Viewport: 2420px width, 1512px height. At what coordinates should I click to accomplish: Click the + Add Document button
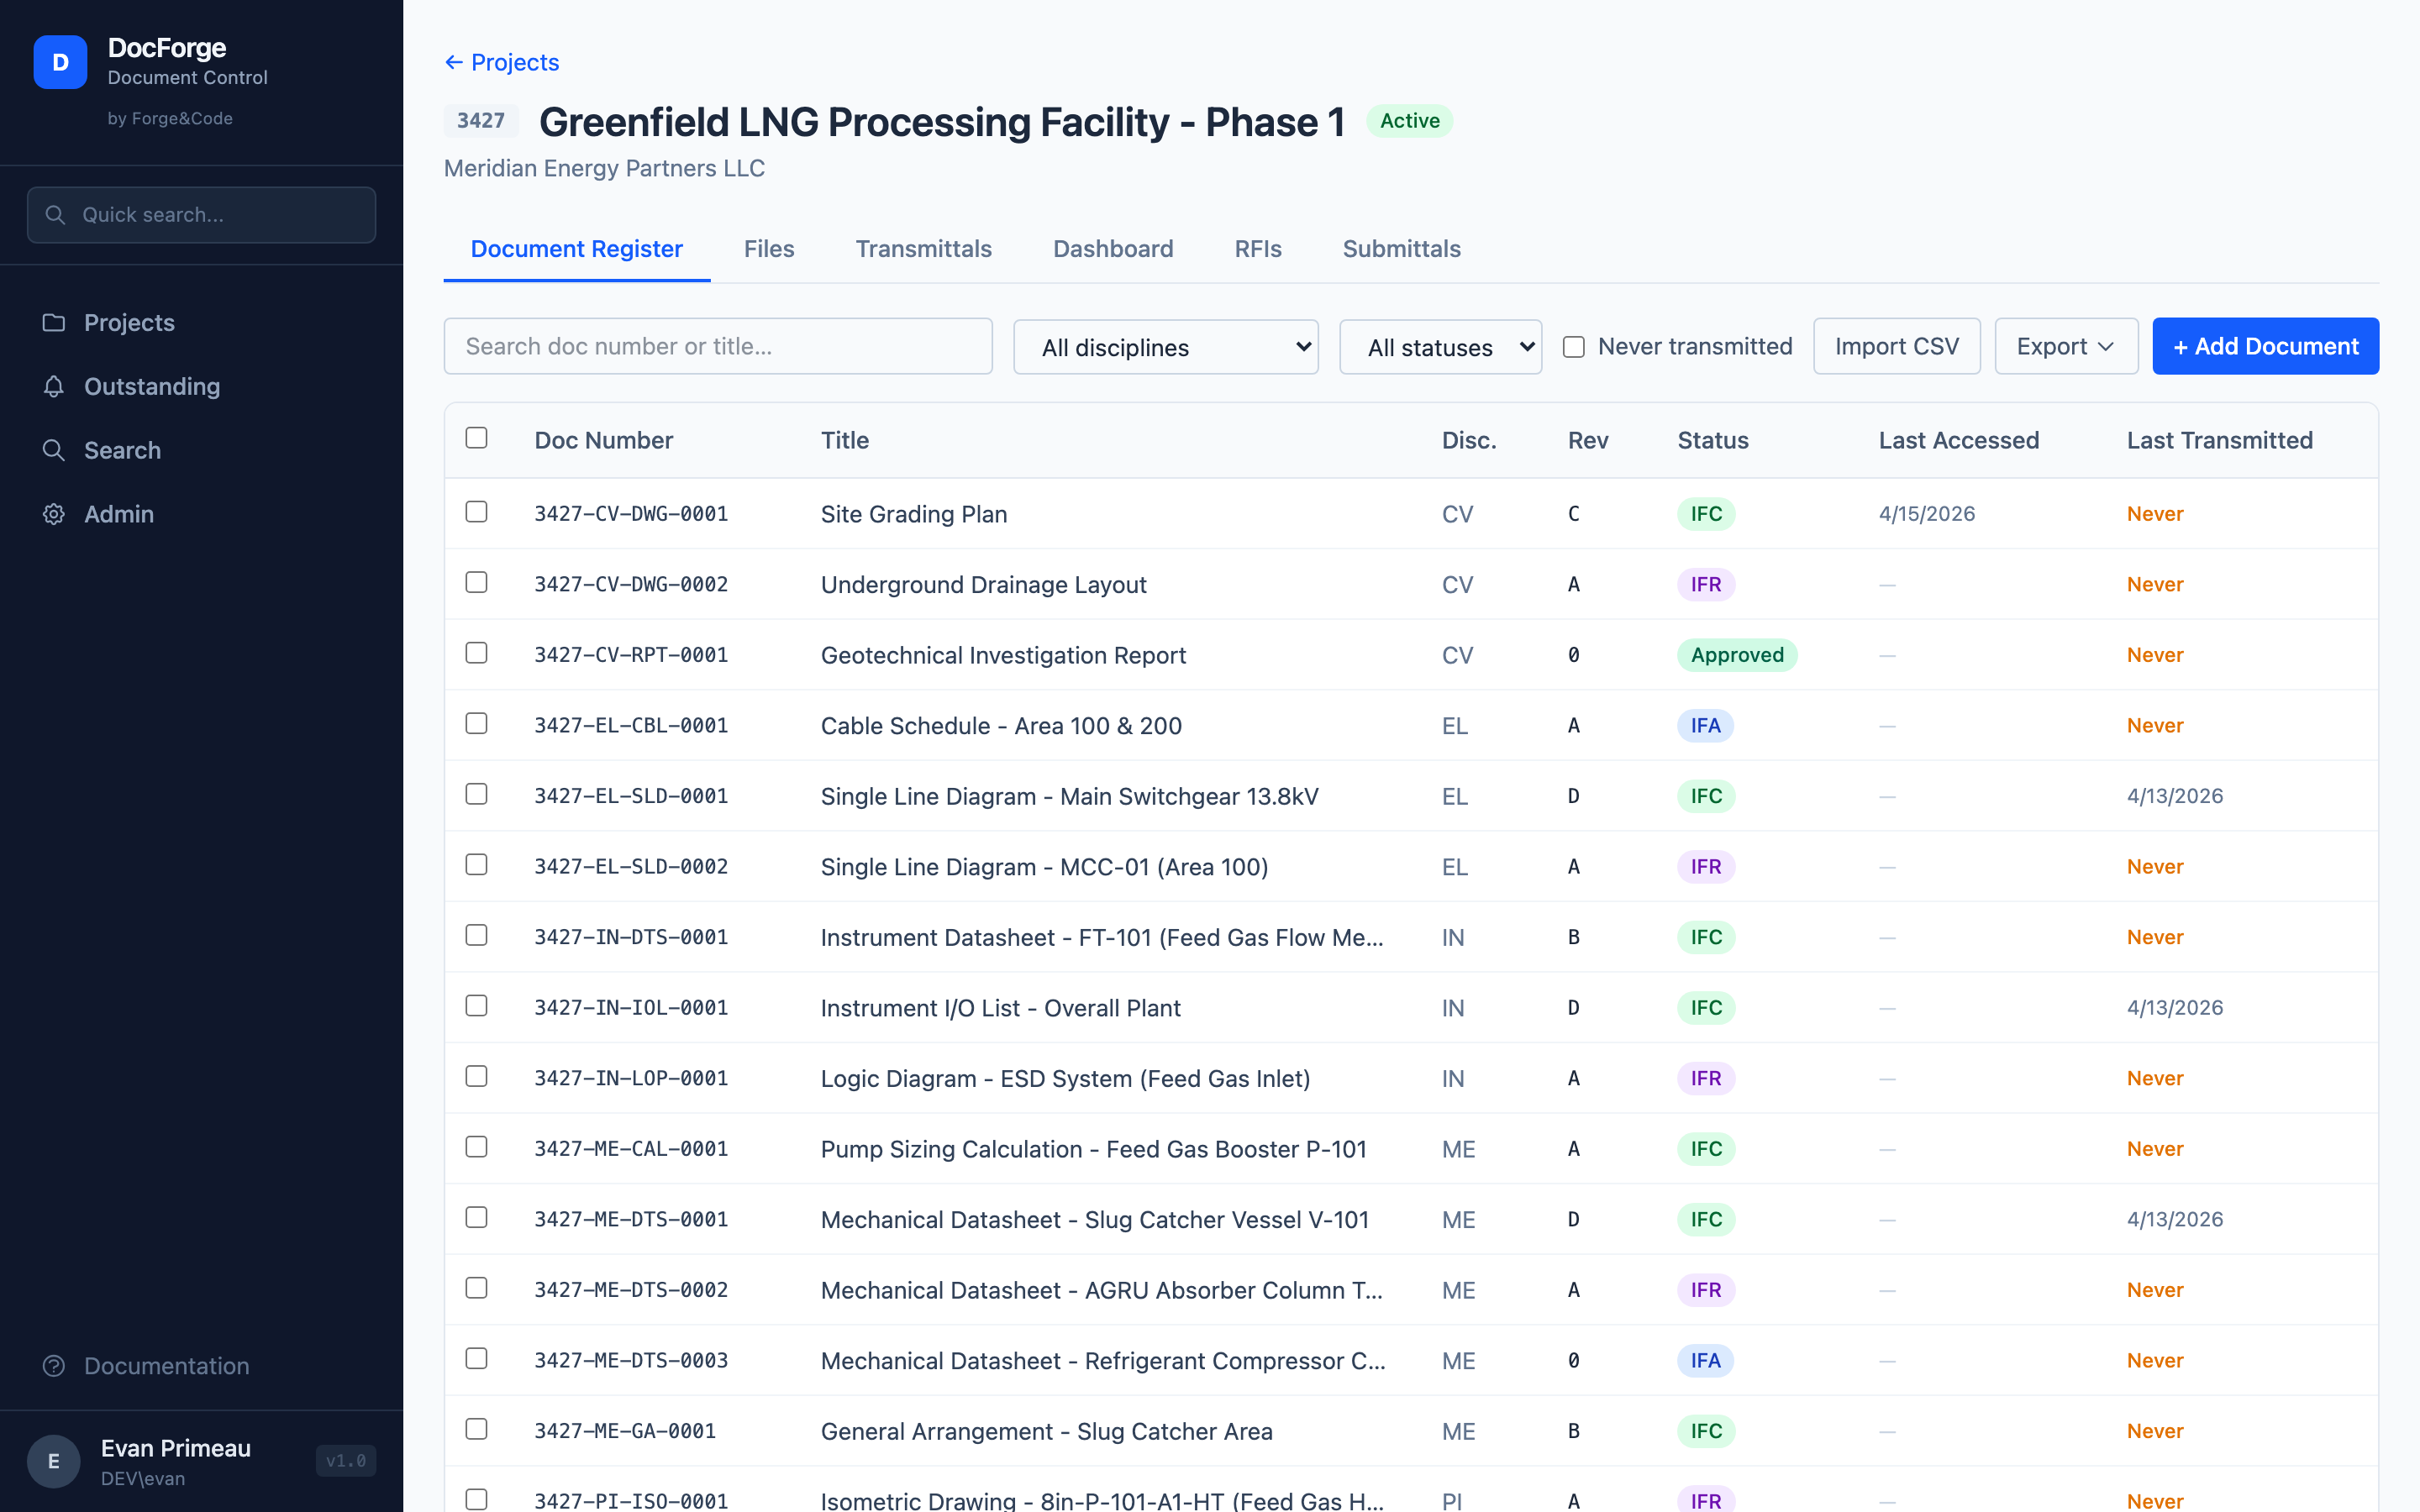[2265, 346]
